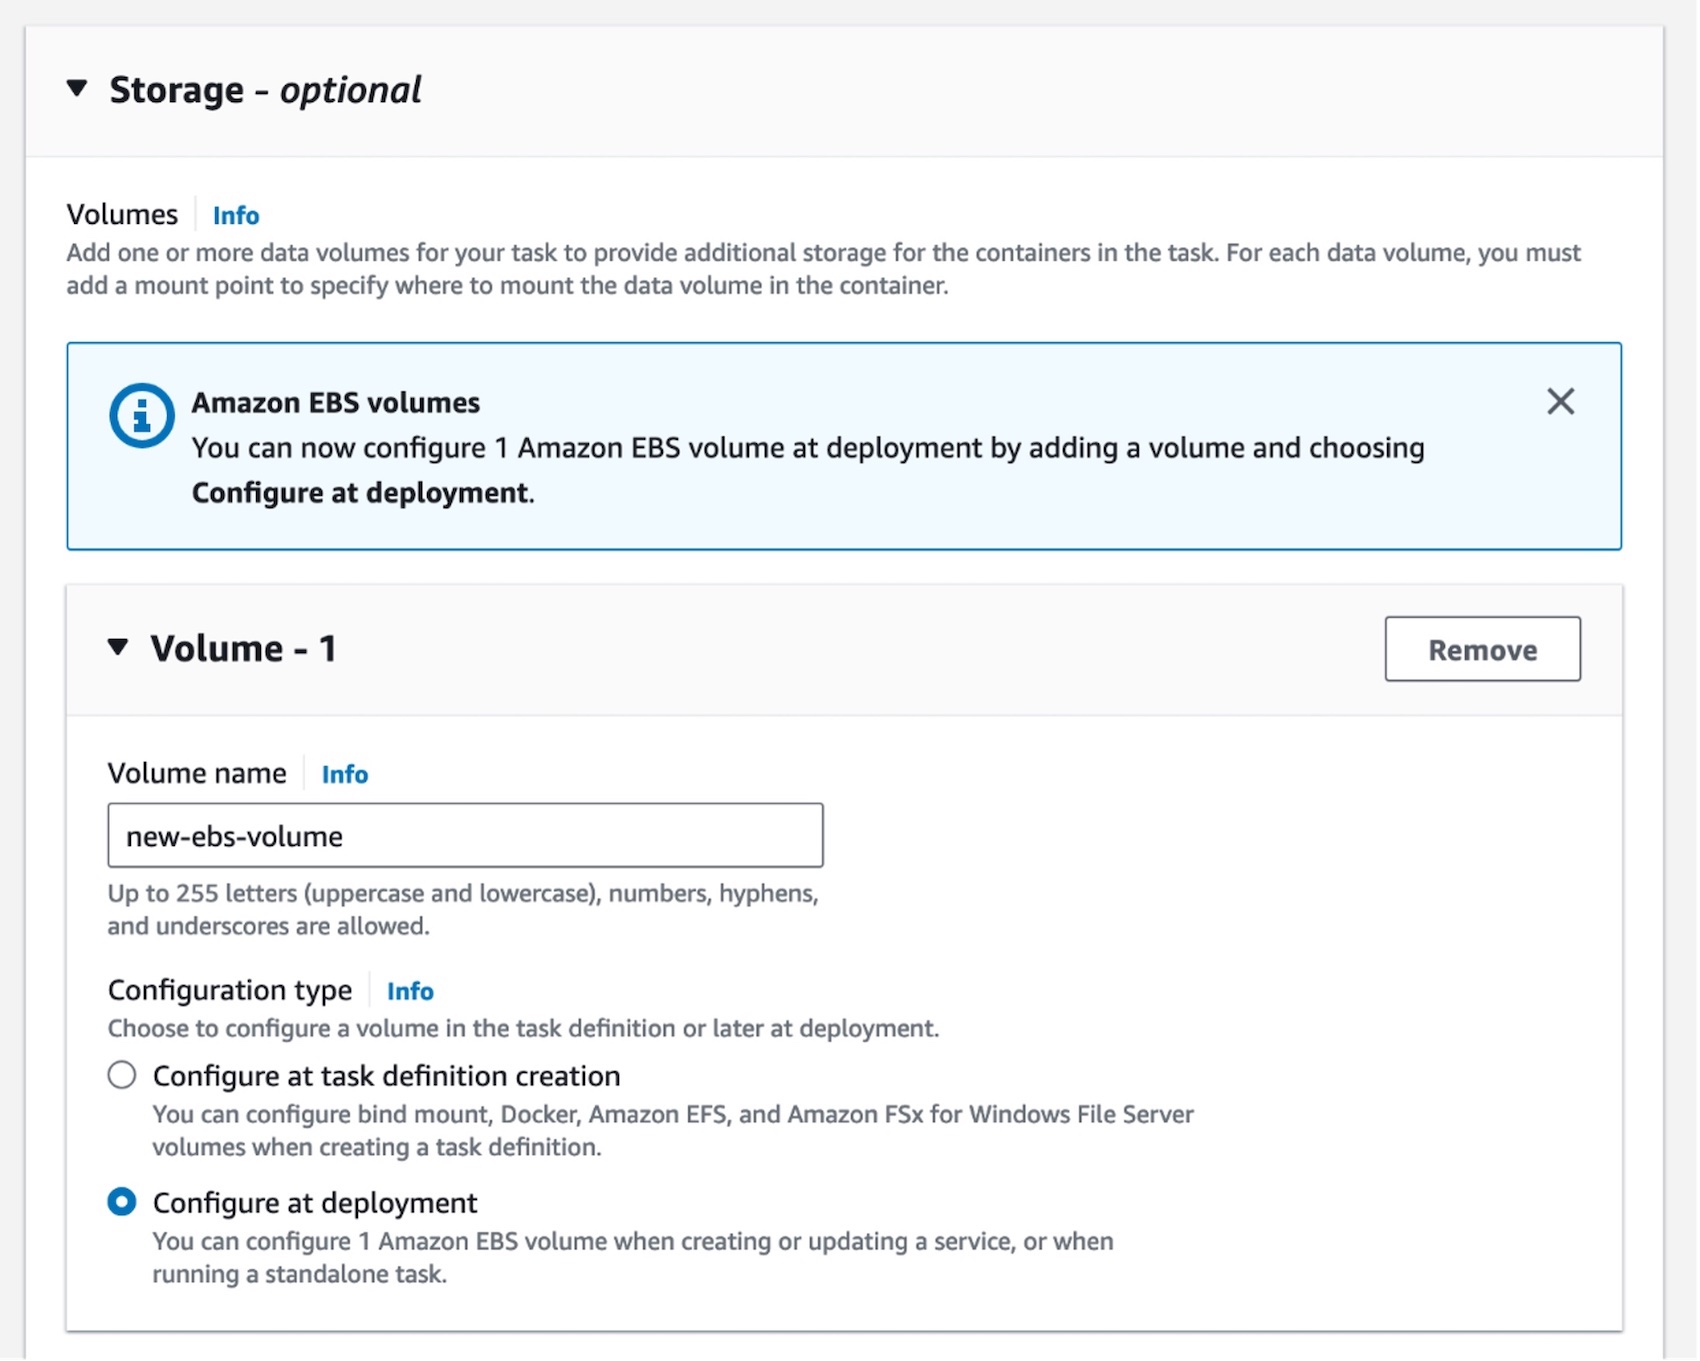Click the blue info circle icon in the banner
The image size is (1700, 1361).
pyautogui.click(x=141, y=415)
